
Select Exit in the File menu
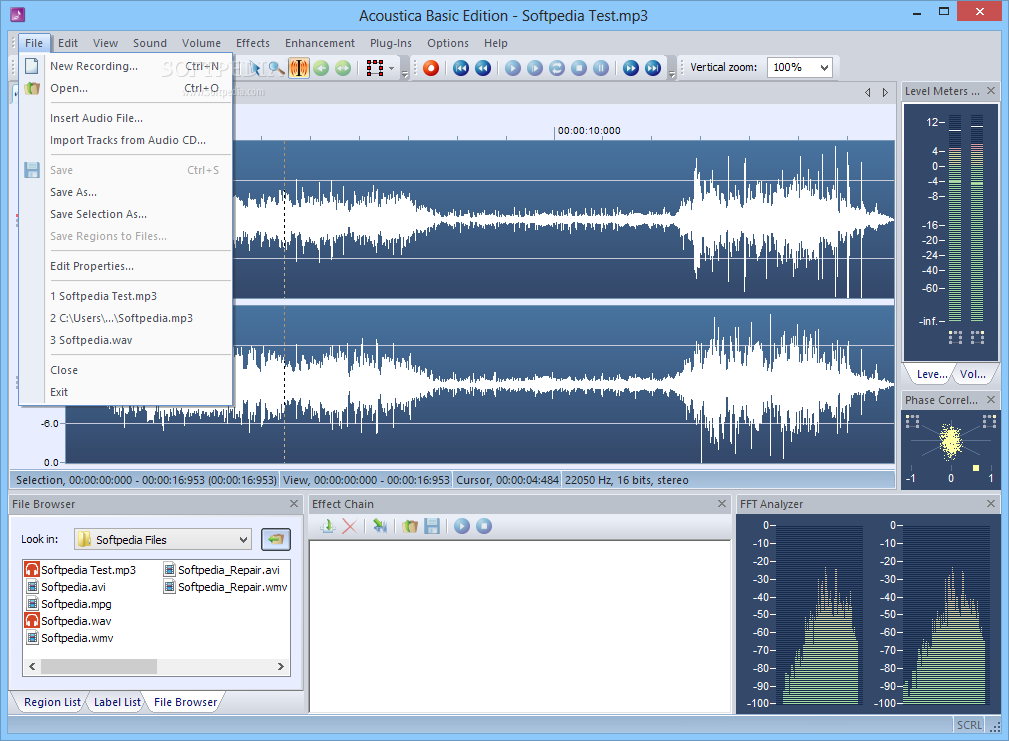[x=126, y=392]
